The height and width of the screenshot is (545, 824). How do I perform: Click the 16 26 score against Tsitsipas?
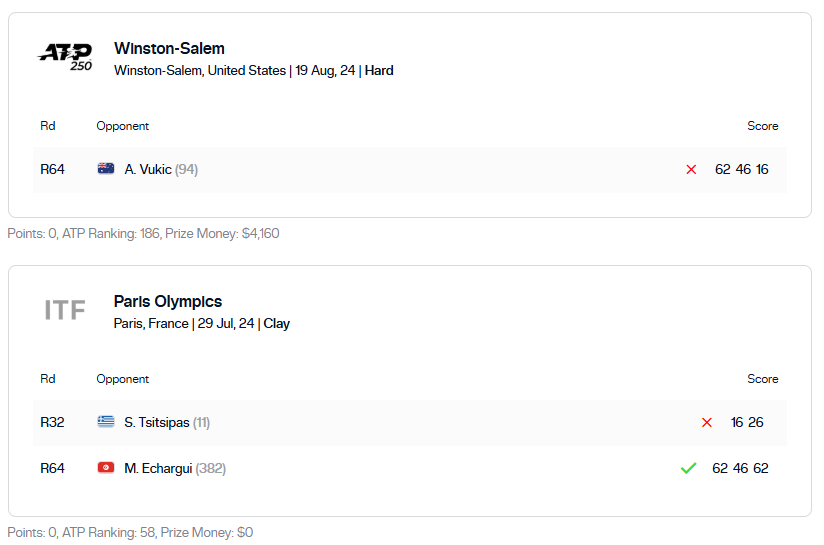point(747,423)
